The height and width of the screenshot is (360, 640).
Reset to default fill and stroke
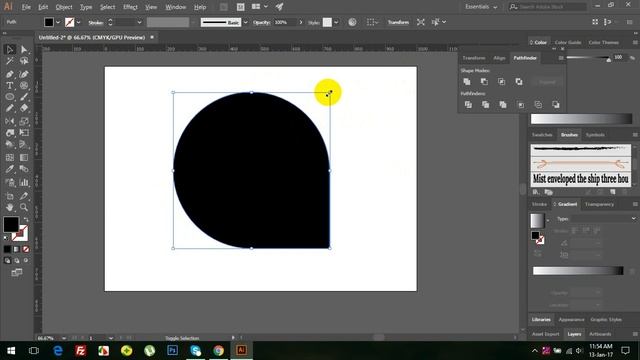(6, 238)
